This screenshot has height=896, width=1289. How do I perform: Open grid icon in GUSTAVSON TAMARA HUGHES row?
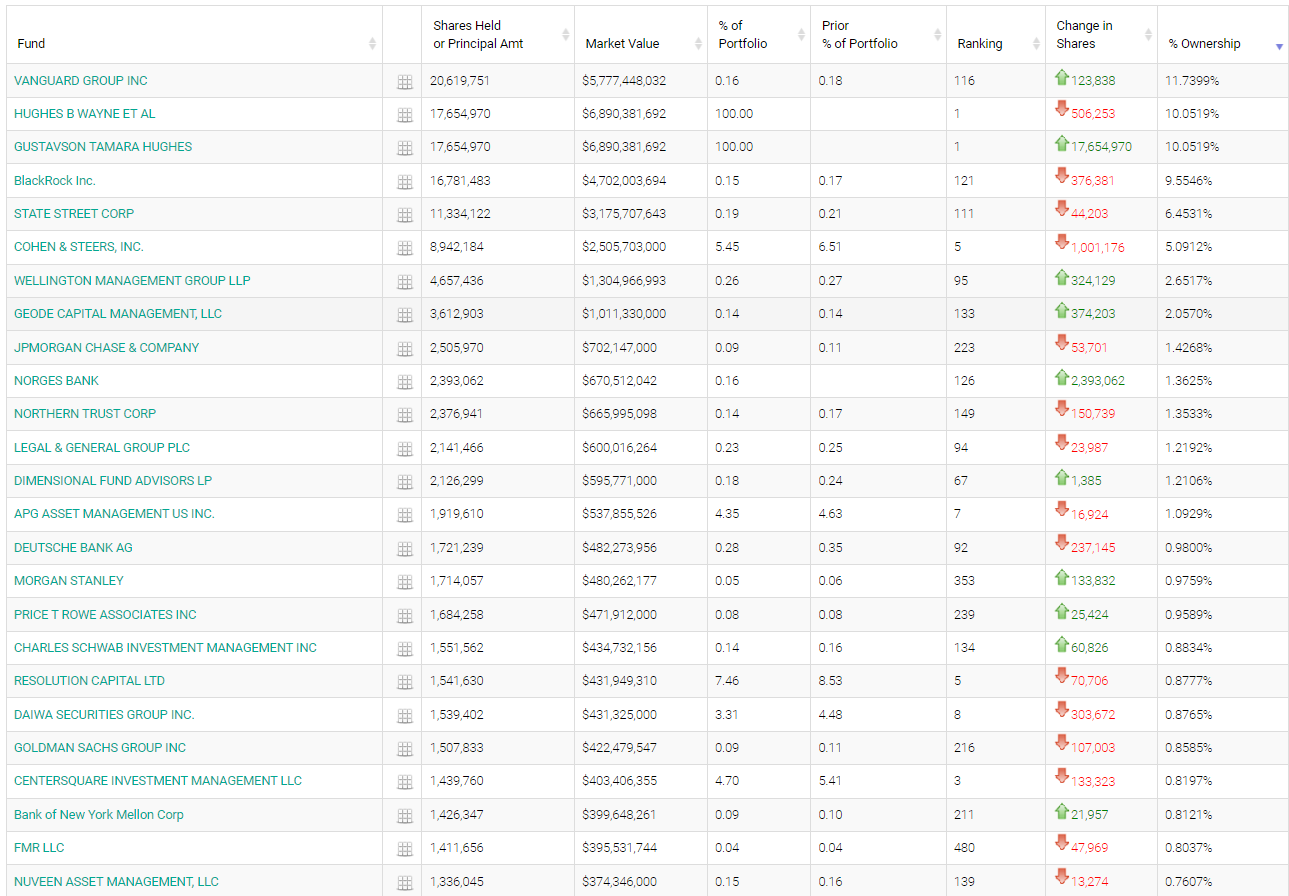tap(405, 148)
